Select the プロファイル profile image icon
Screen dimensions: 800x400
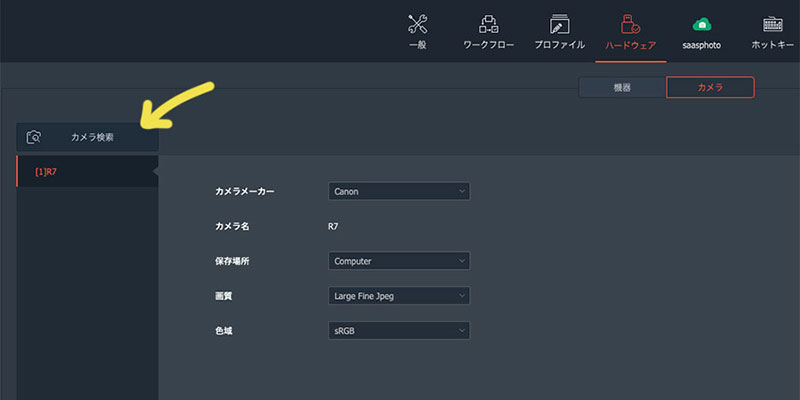560,24
